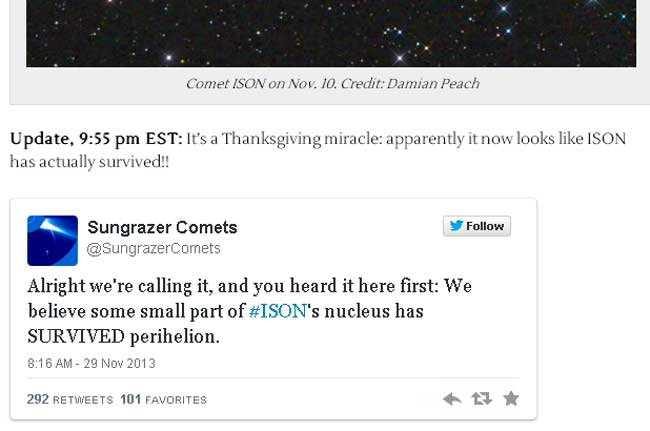Open the tweet timestamp 8:16 AM - 29 Nov 2013
Viewport: 650px width, 431px height.
pyautogui.click(x=91, y=363)
